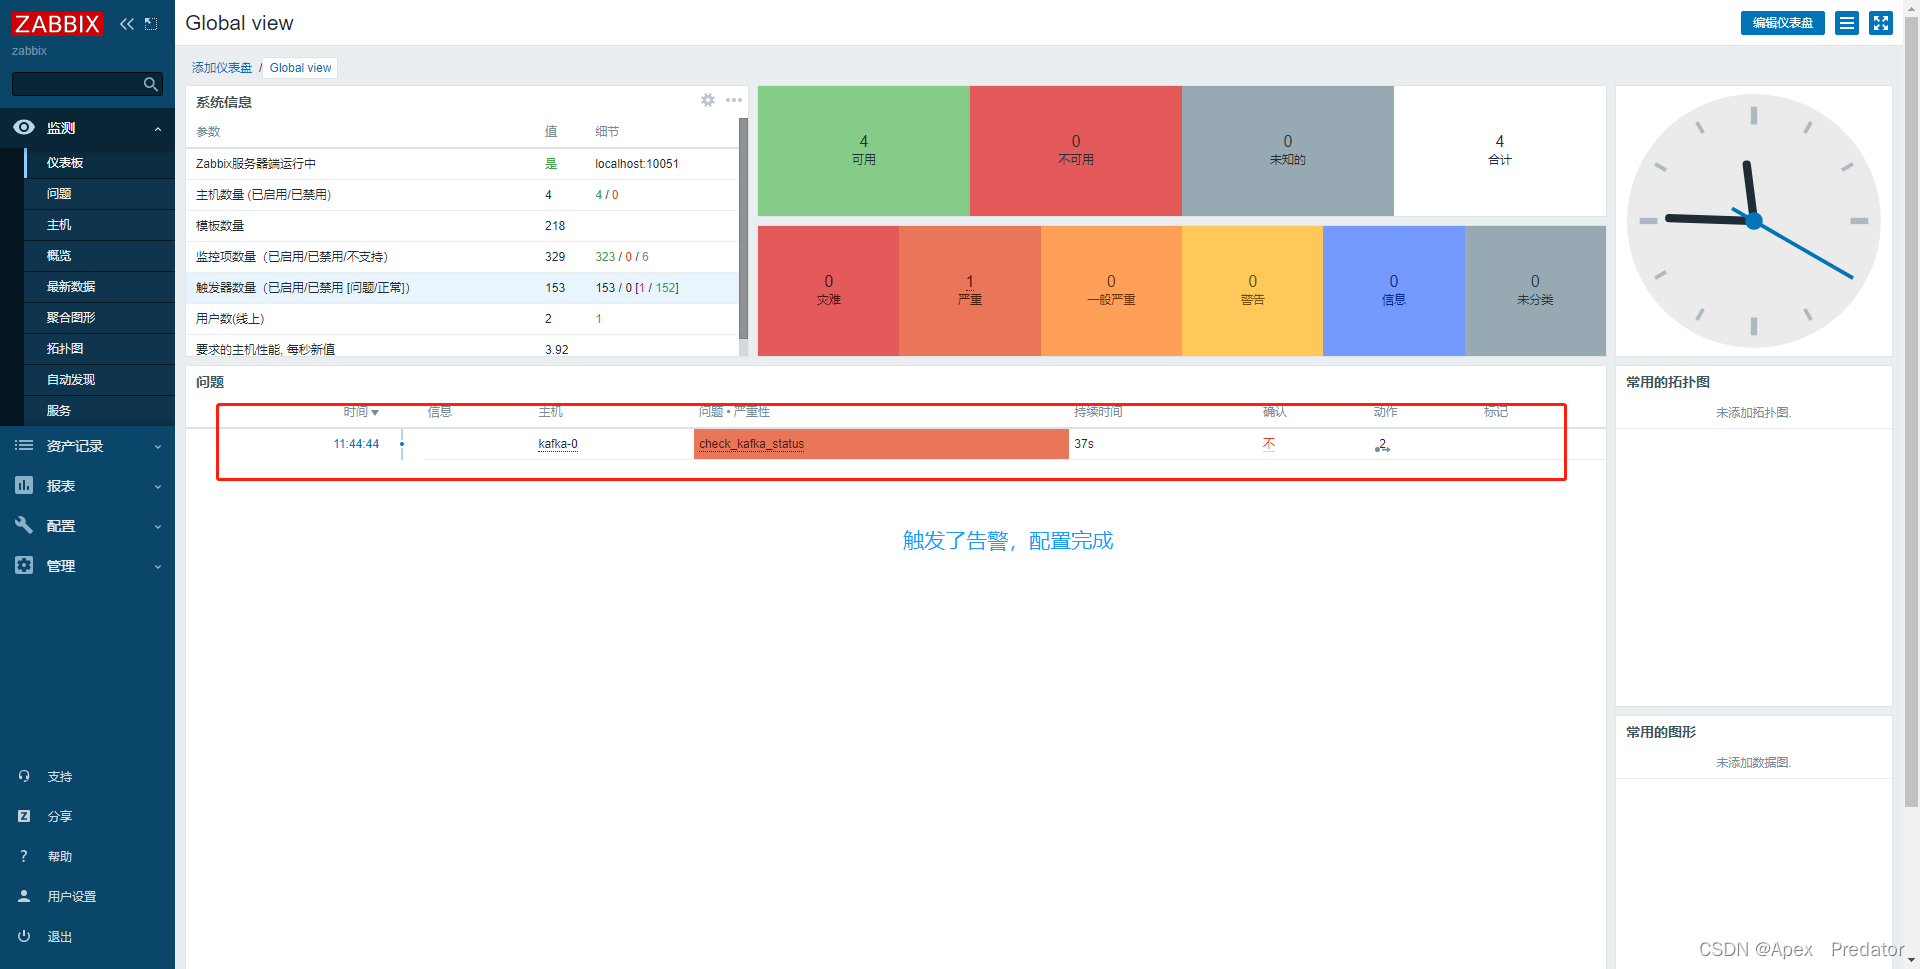Viewport: 1920px width, 969px height.
Task: Click the 退出 power icon
Action: pos(24,936)
